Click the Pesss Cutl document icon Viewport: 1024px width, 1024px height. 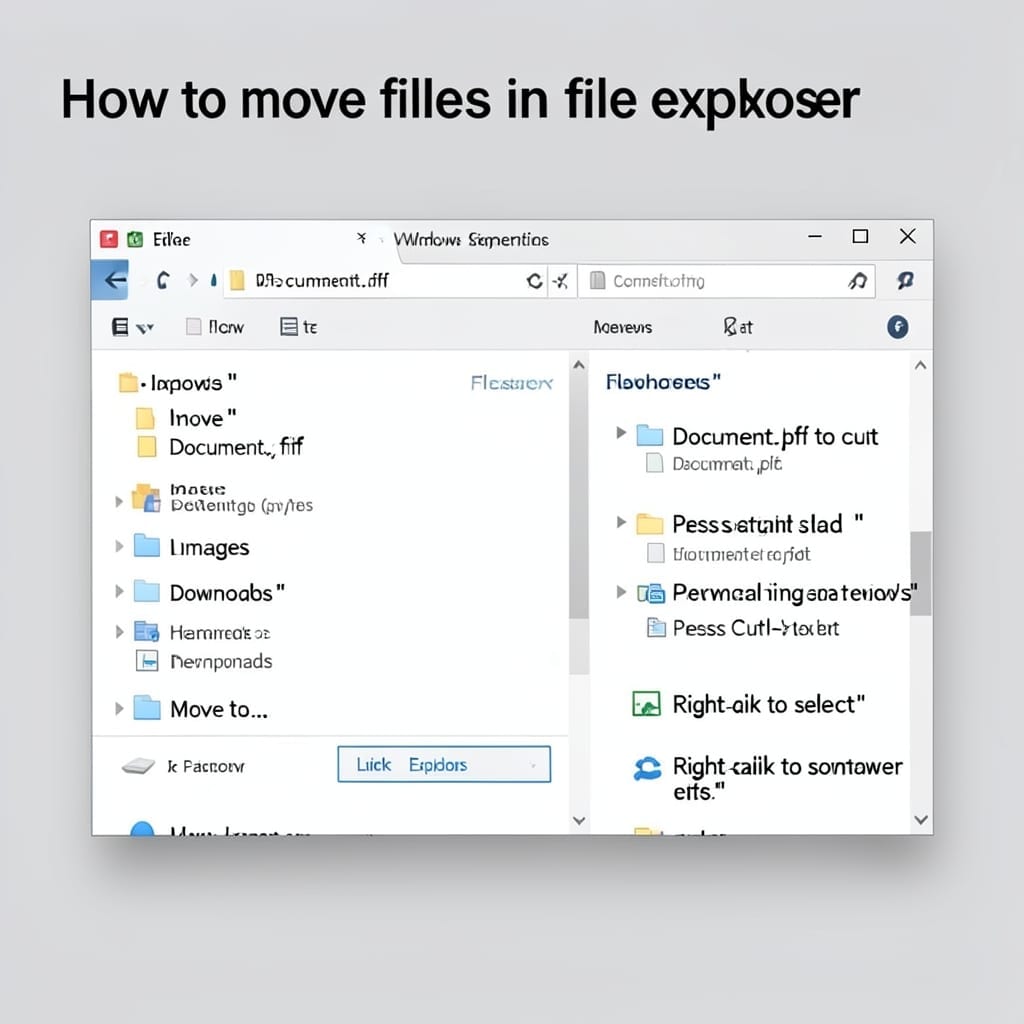point(656,627)
